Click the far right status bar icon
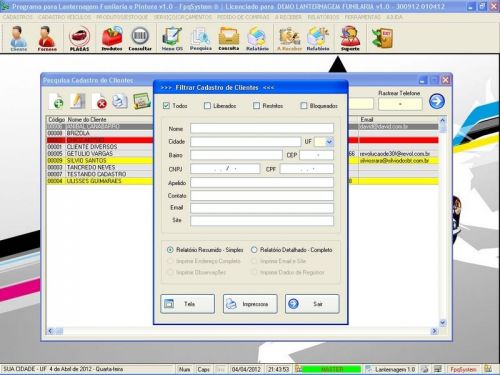 (488, 369)
